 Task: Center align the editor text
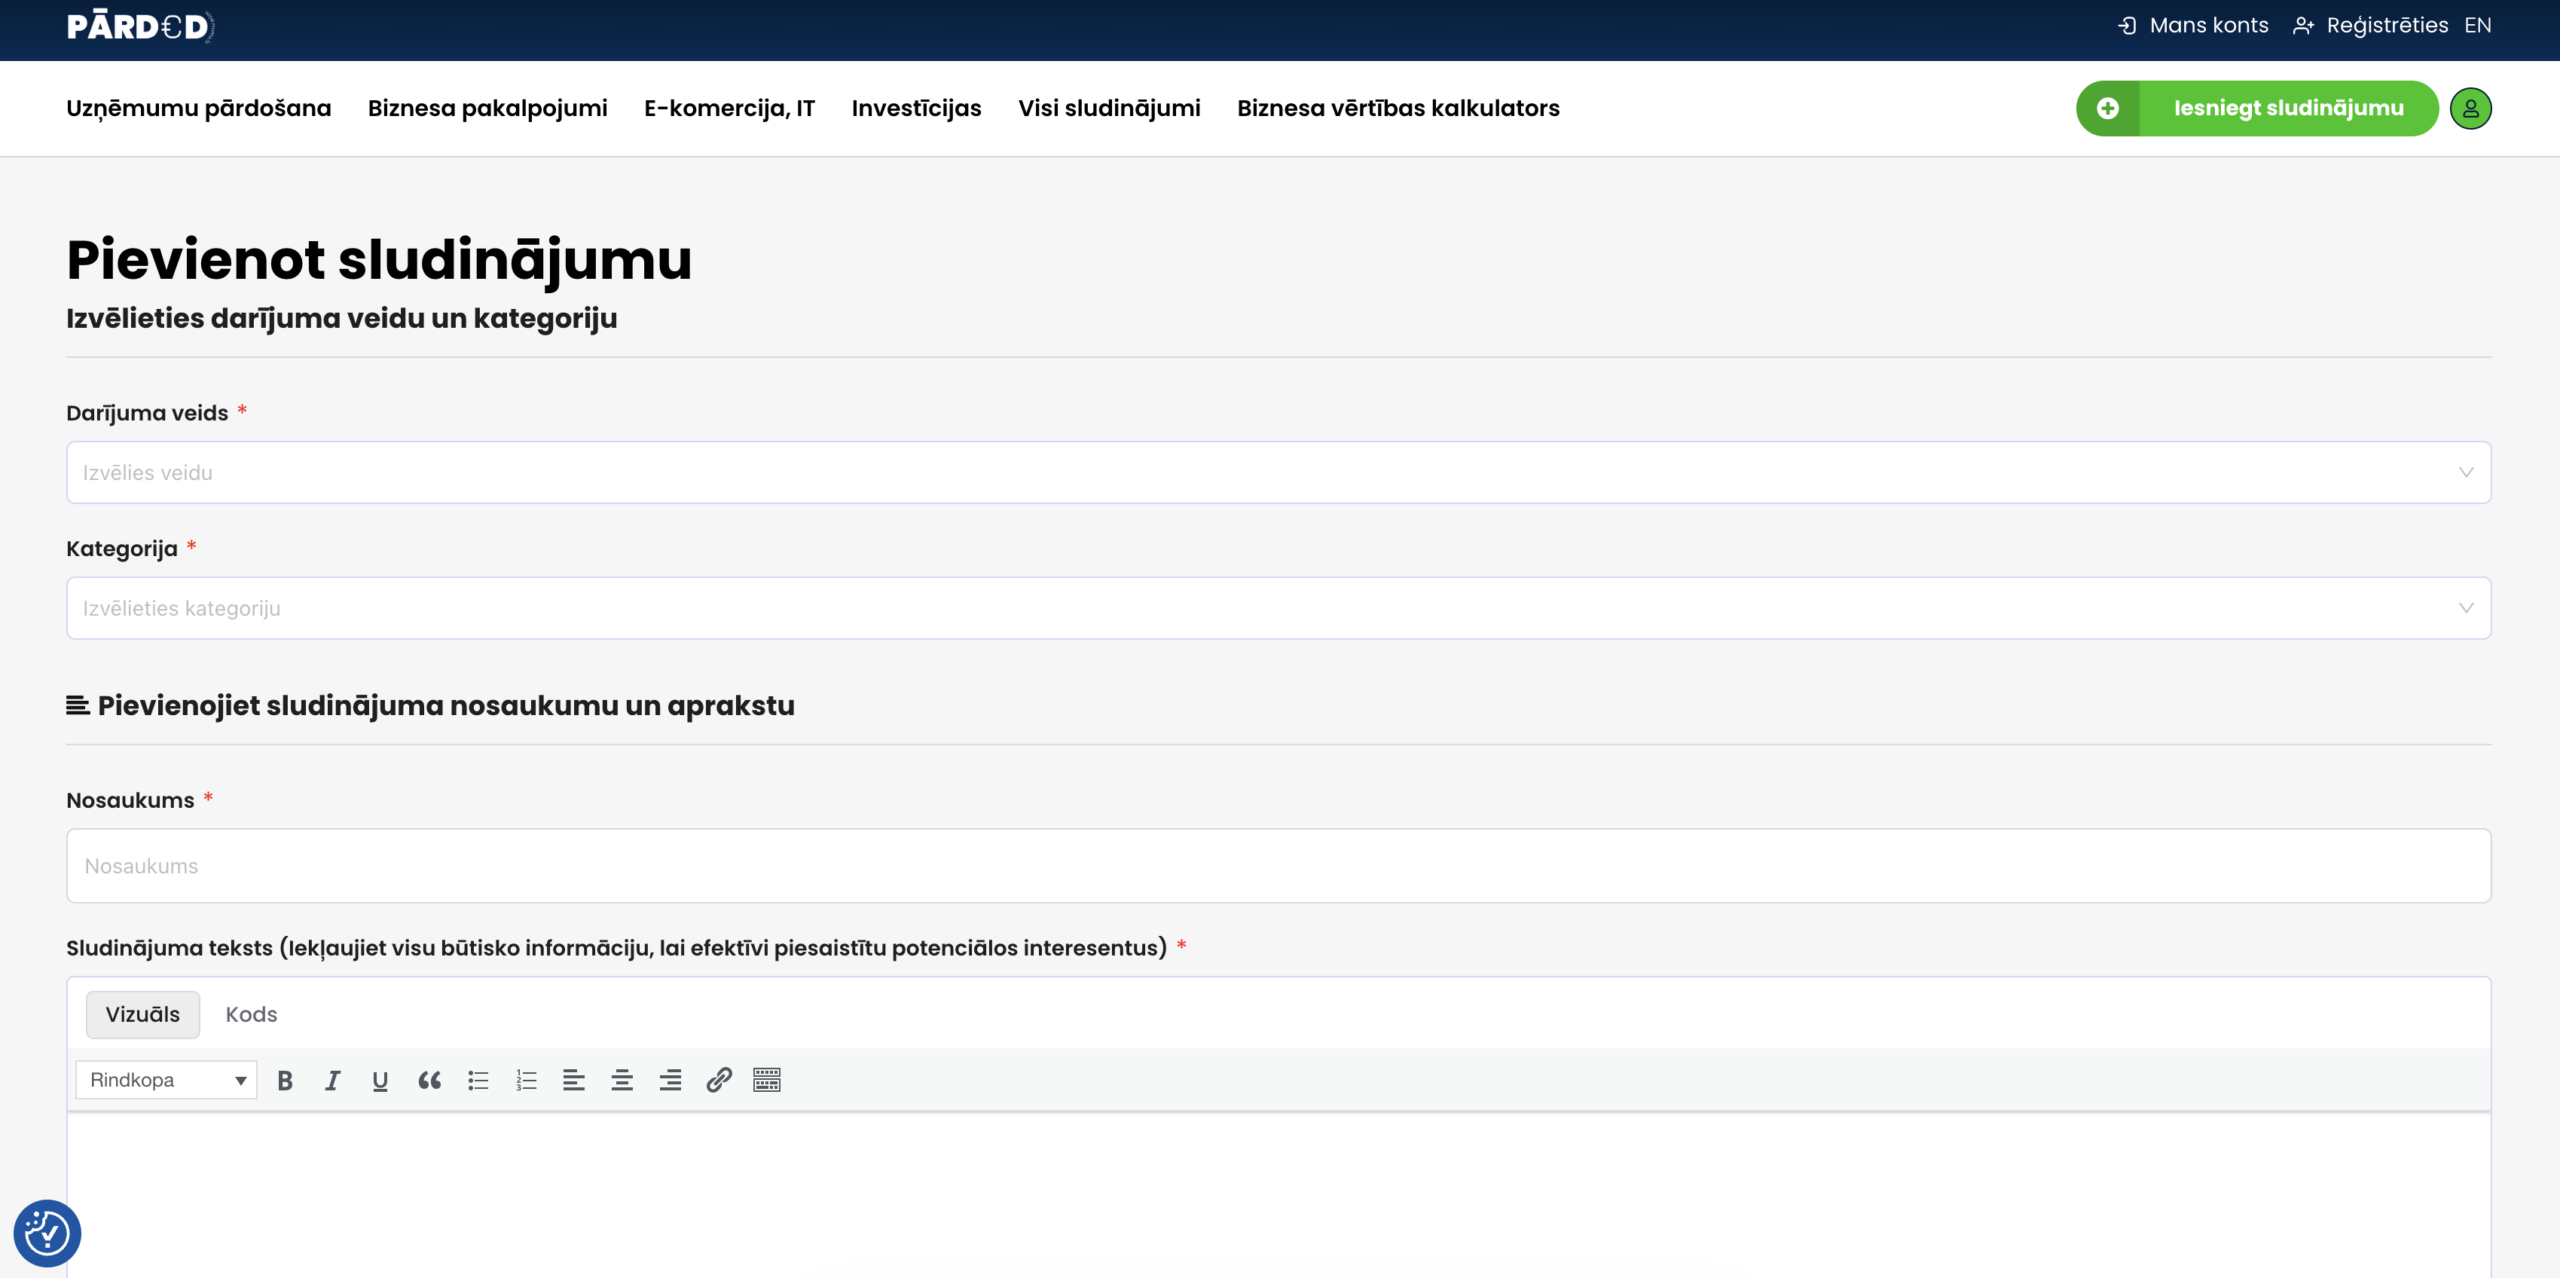coord(622,1080)
